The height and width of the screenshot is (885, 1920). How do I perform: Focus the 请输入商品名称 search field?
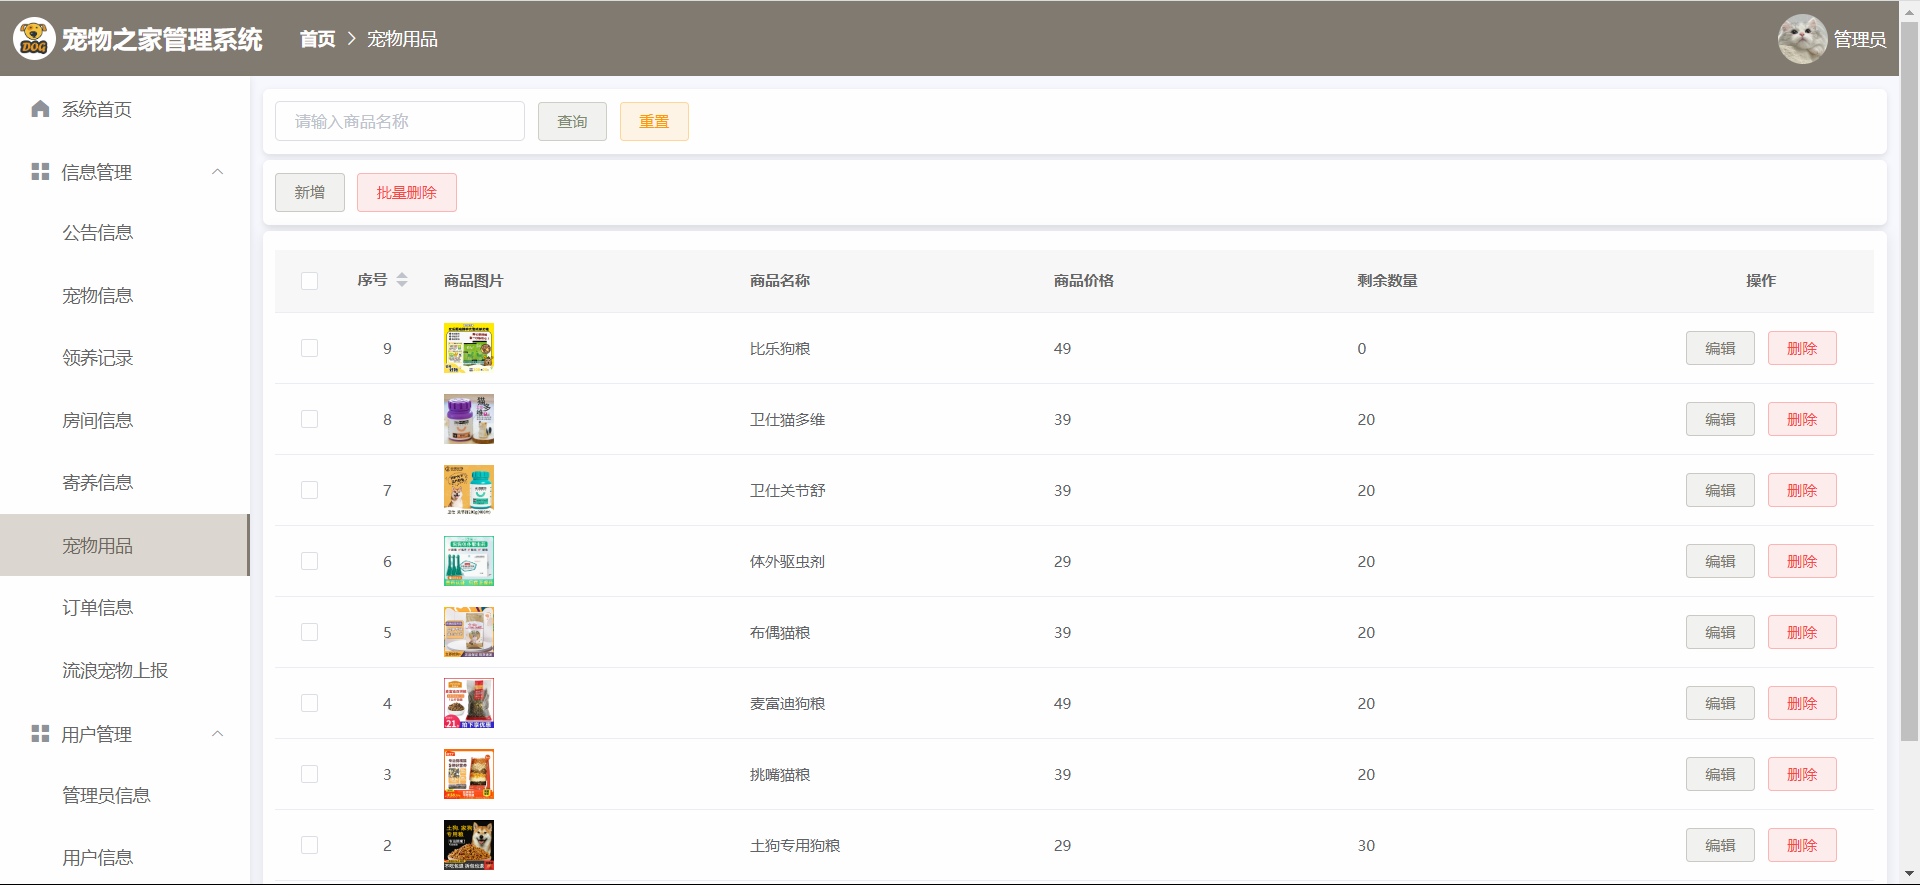click(x=400, y=121)
